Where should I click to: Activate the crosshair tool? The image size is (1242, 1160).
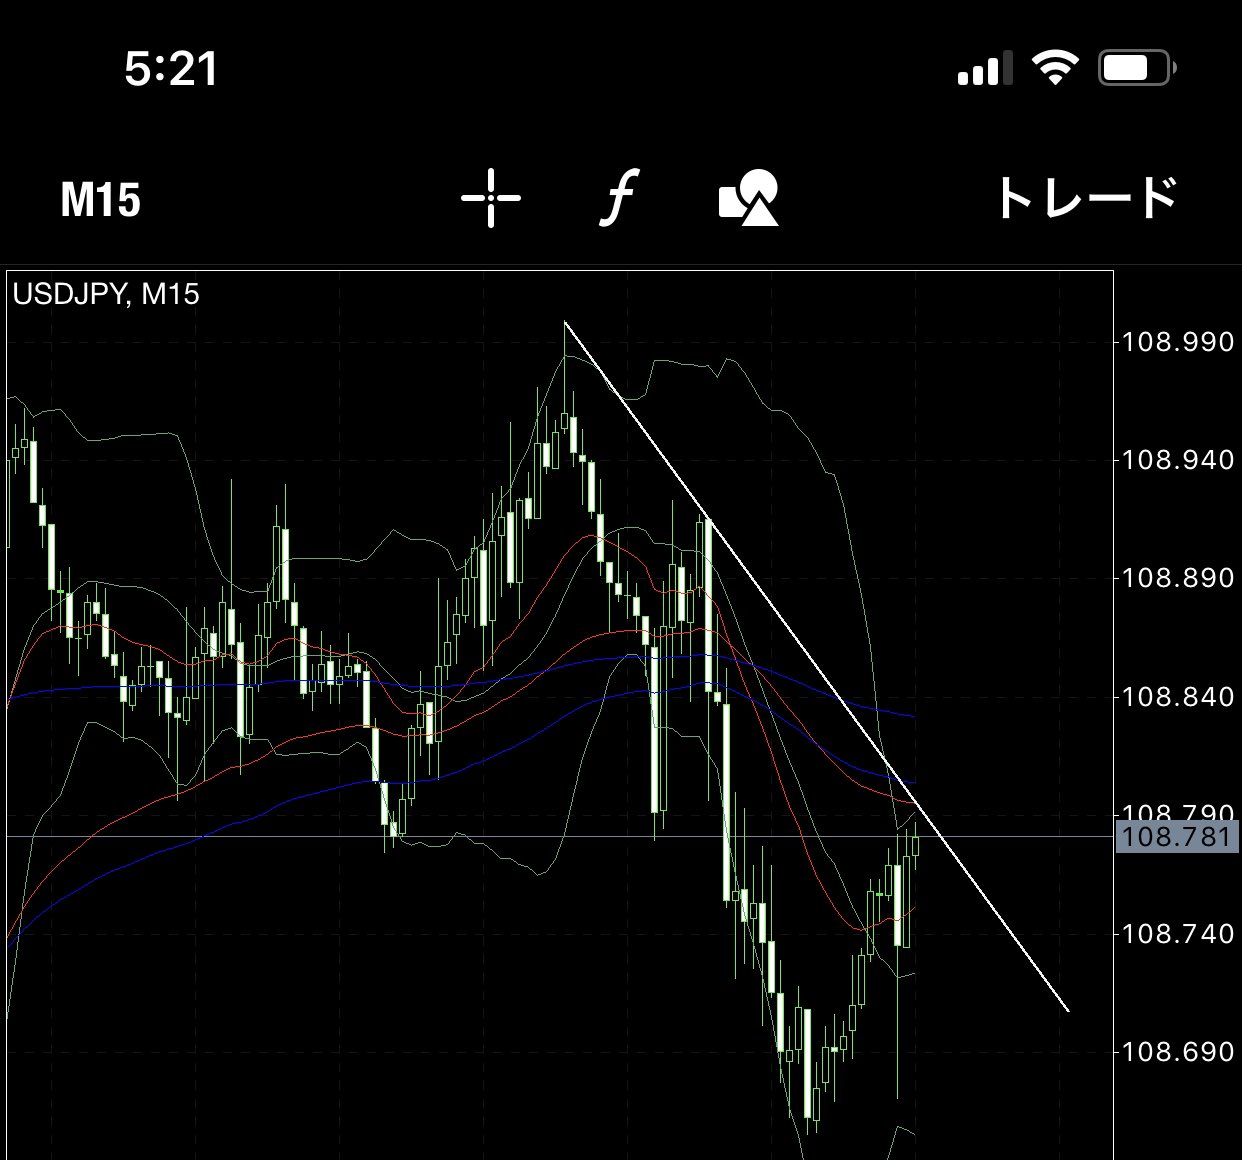click(x=490, y=198)
